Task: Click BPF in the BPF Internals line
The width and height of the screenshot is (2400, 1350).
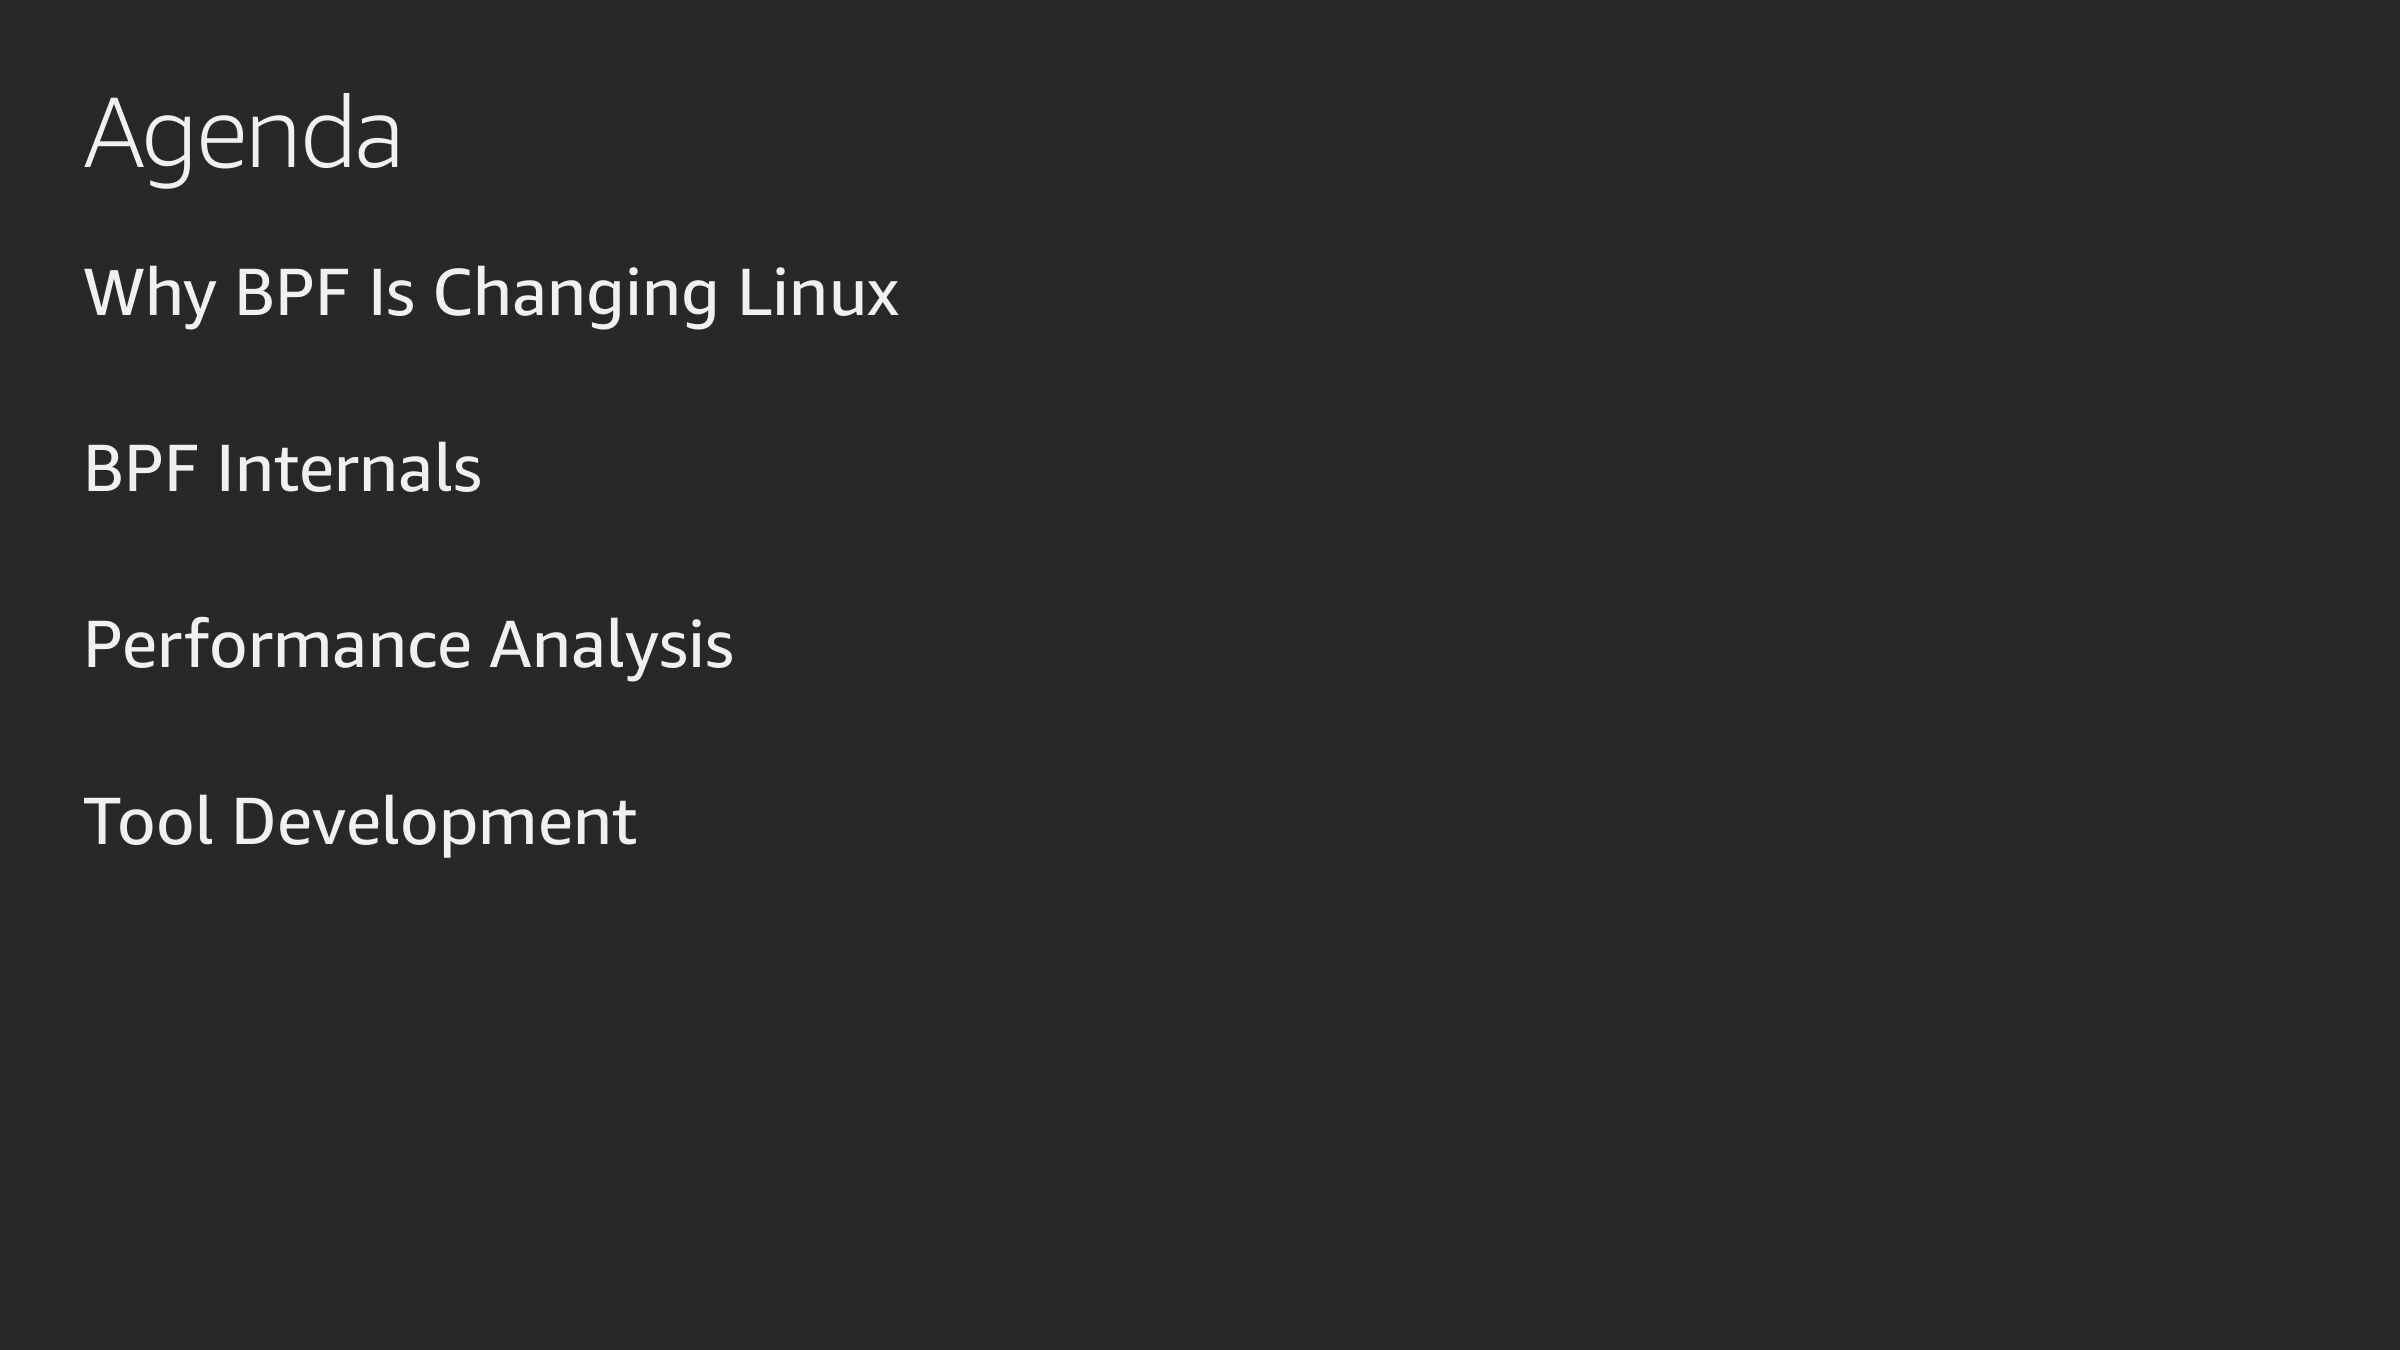Action: click(x=140, y=469)
